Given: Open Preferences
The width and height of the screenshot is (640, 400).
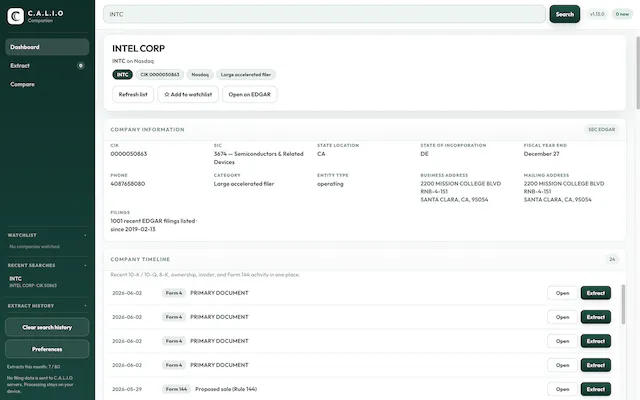Looking at the screenshot, I should [47, 349].
